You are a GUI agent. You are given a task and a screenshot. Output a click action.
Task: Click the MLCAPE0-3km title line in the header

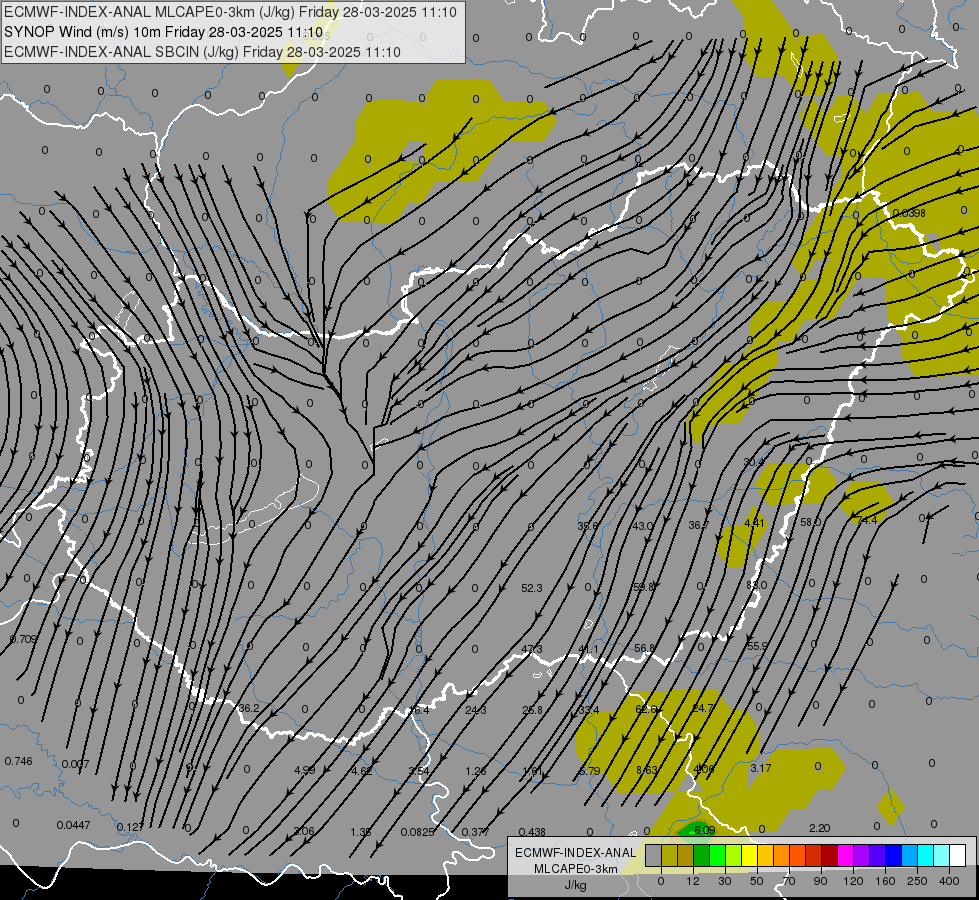230,12
